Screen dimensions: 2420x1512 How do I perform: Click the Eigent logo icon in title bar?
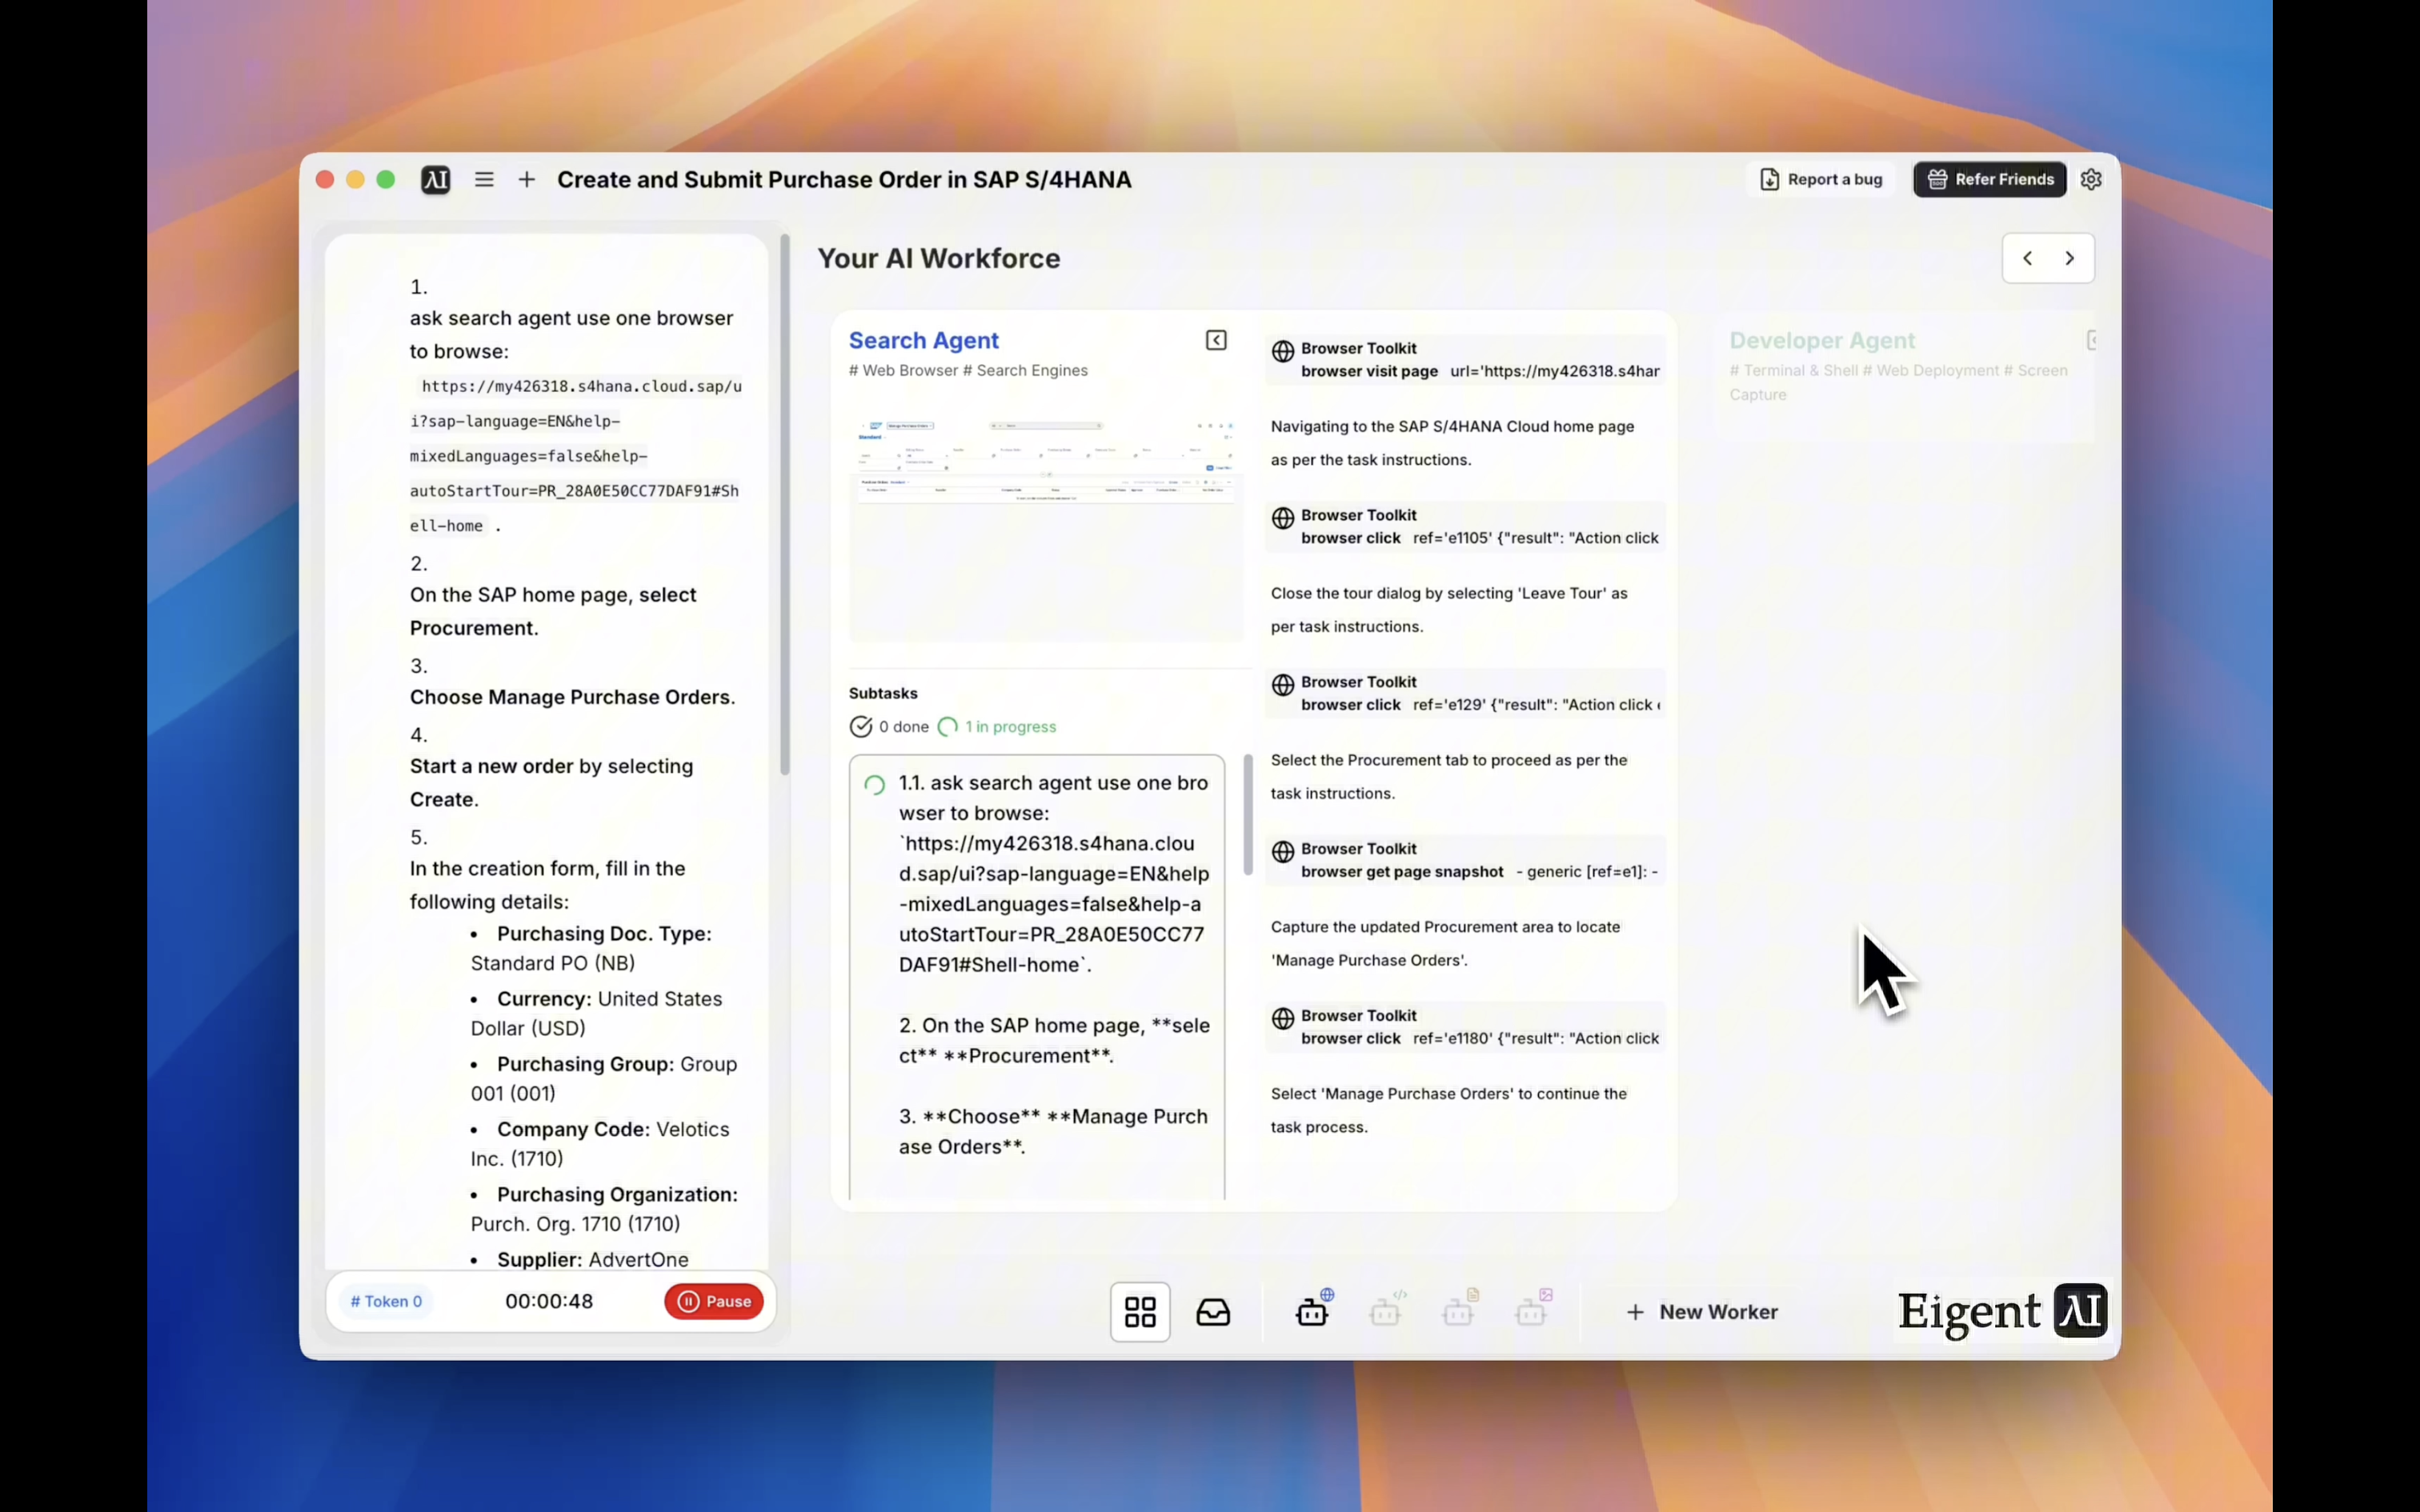click(x=435, y=180)
